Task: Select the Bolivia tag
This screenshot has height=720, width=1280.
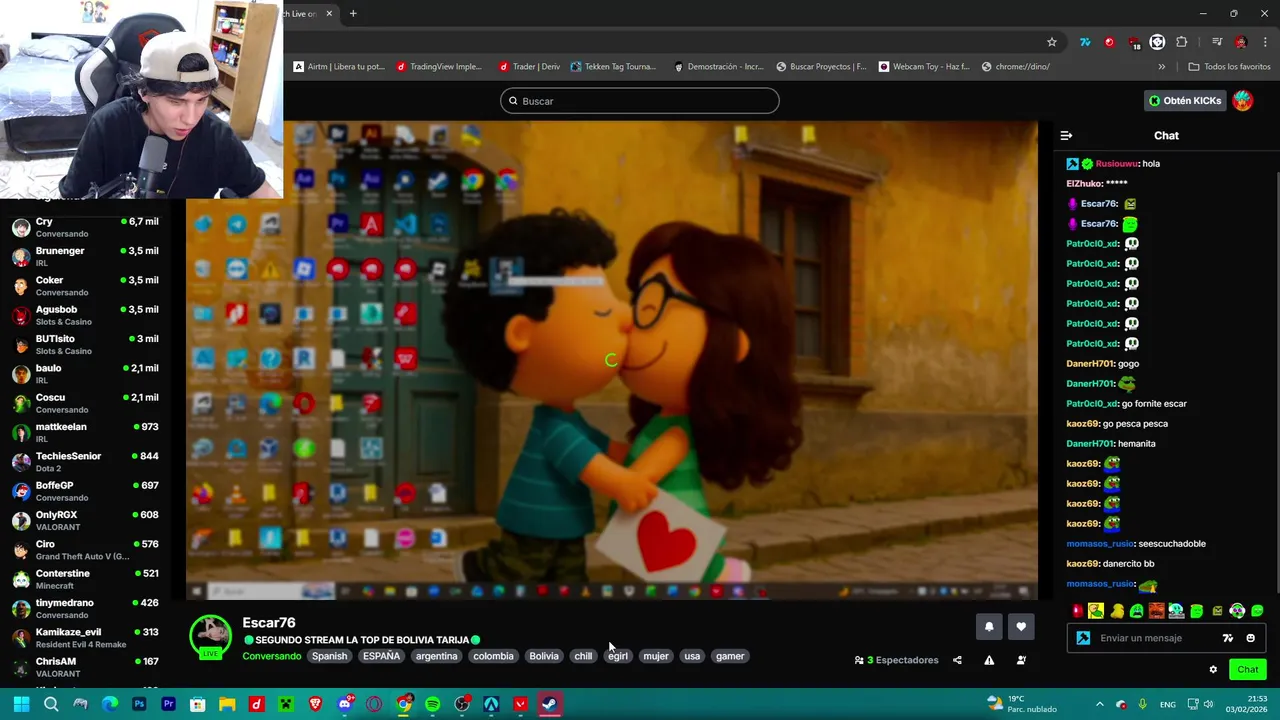Action: pos(544,656)
